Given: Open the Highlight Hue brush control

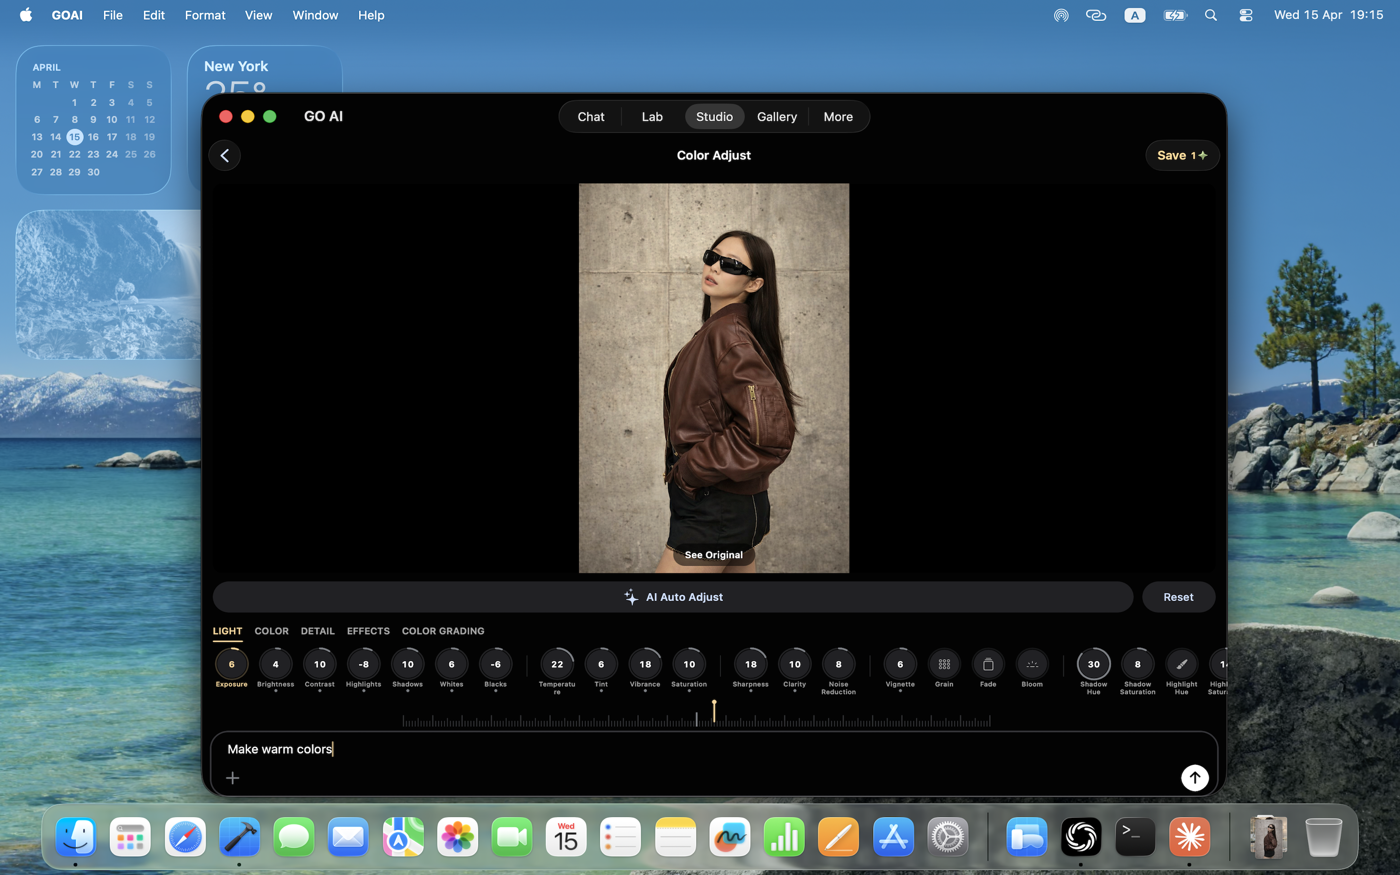Looking at the screenshot, I should (1181, 664).
